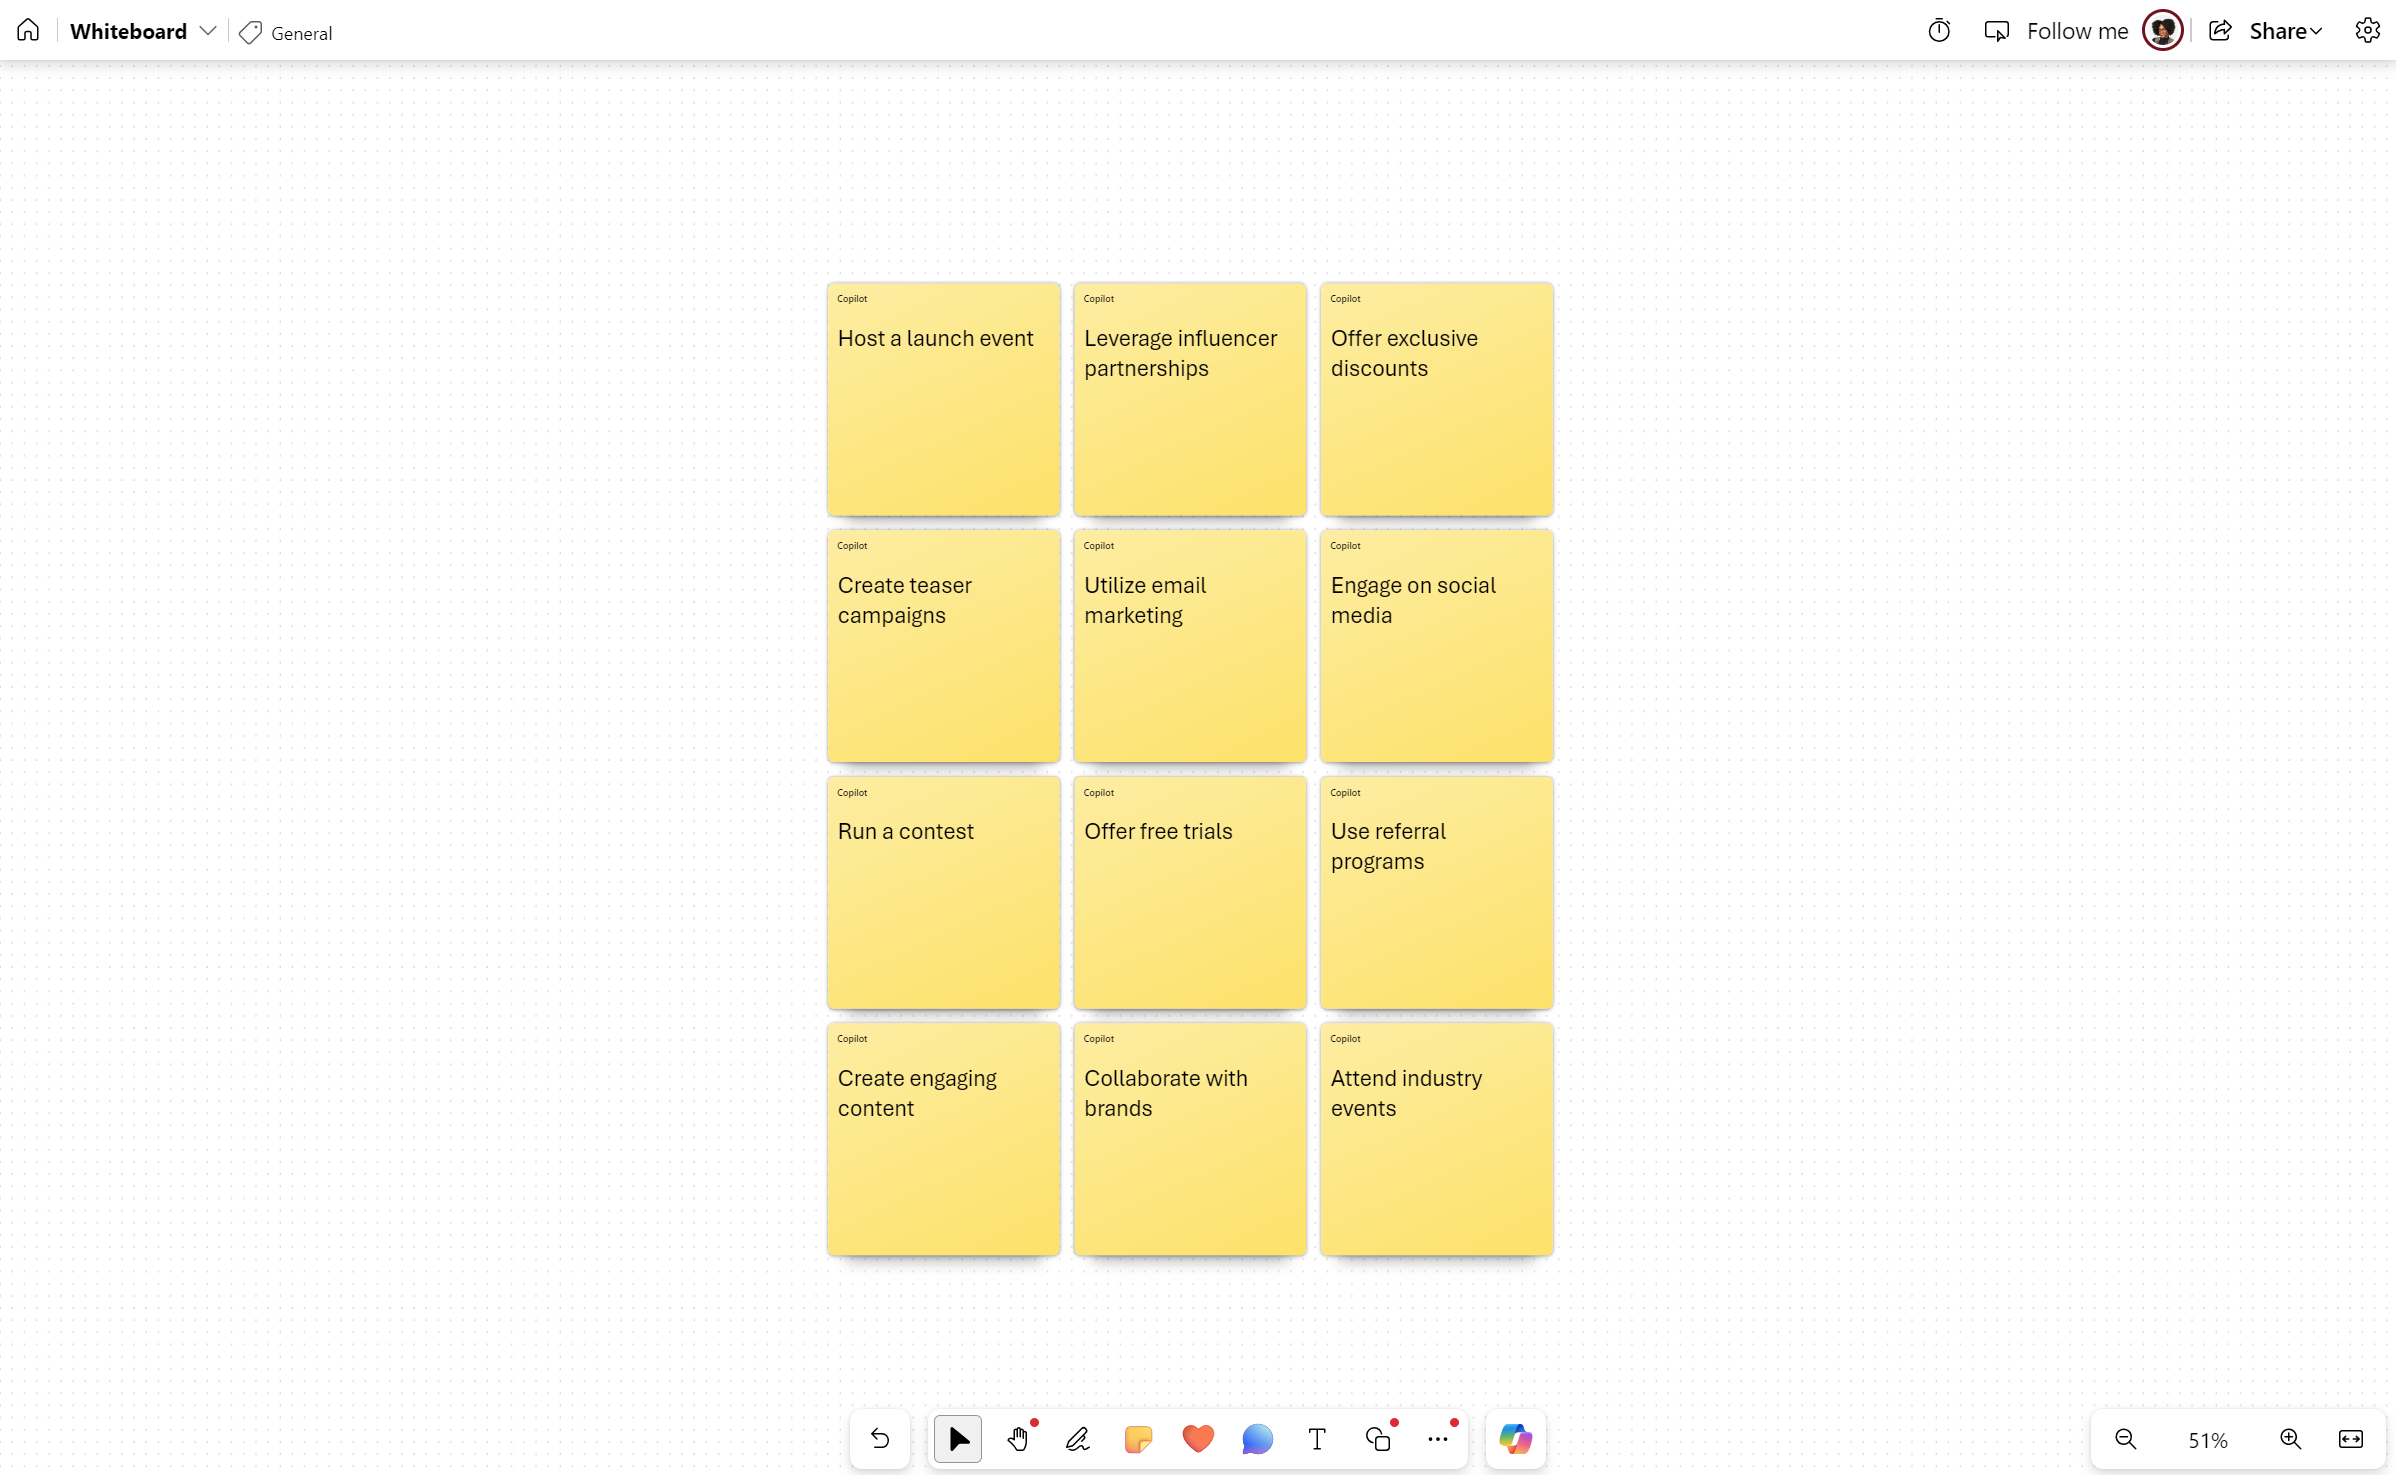Viewport: 2396px width, 1475px height.
Task: Zoom in the canvas
Action: point(2291,1439)
